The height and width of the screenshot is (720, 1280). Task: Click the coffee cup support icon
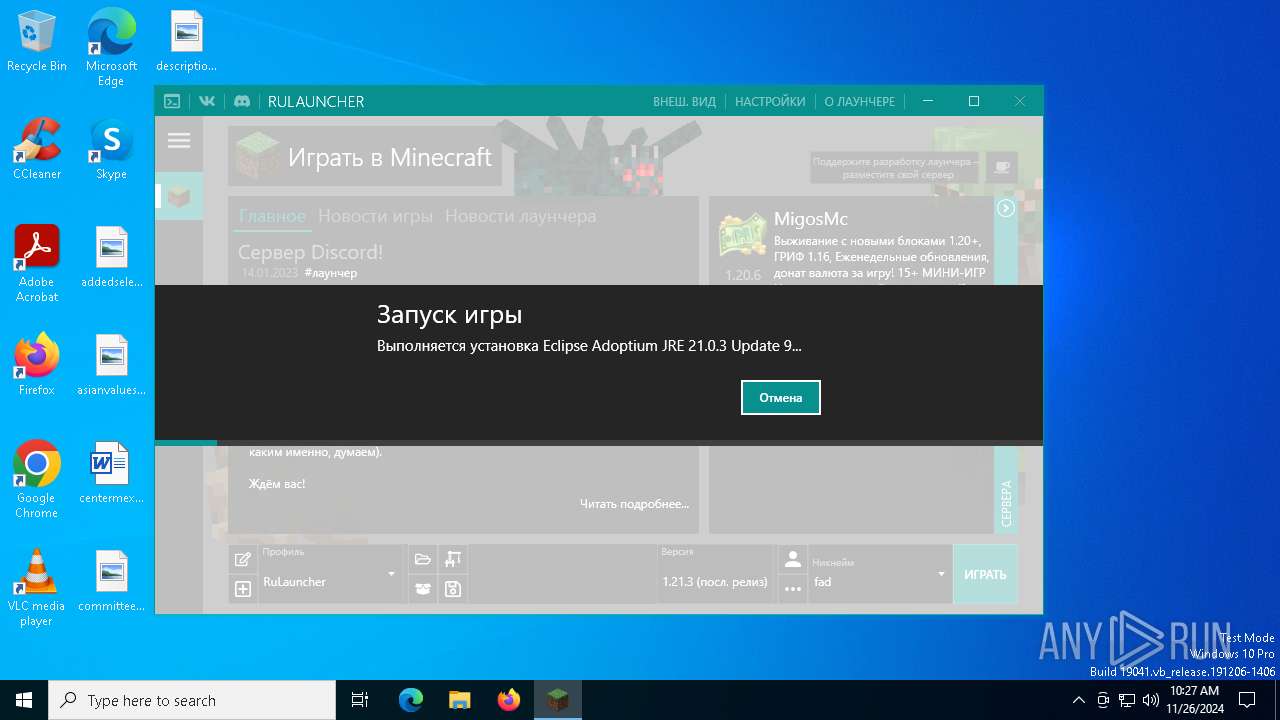point(1001,166)
